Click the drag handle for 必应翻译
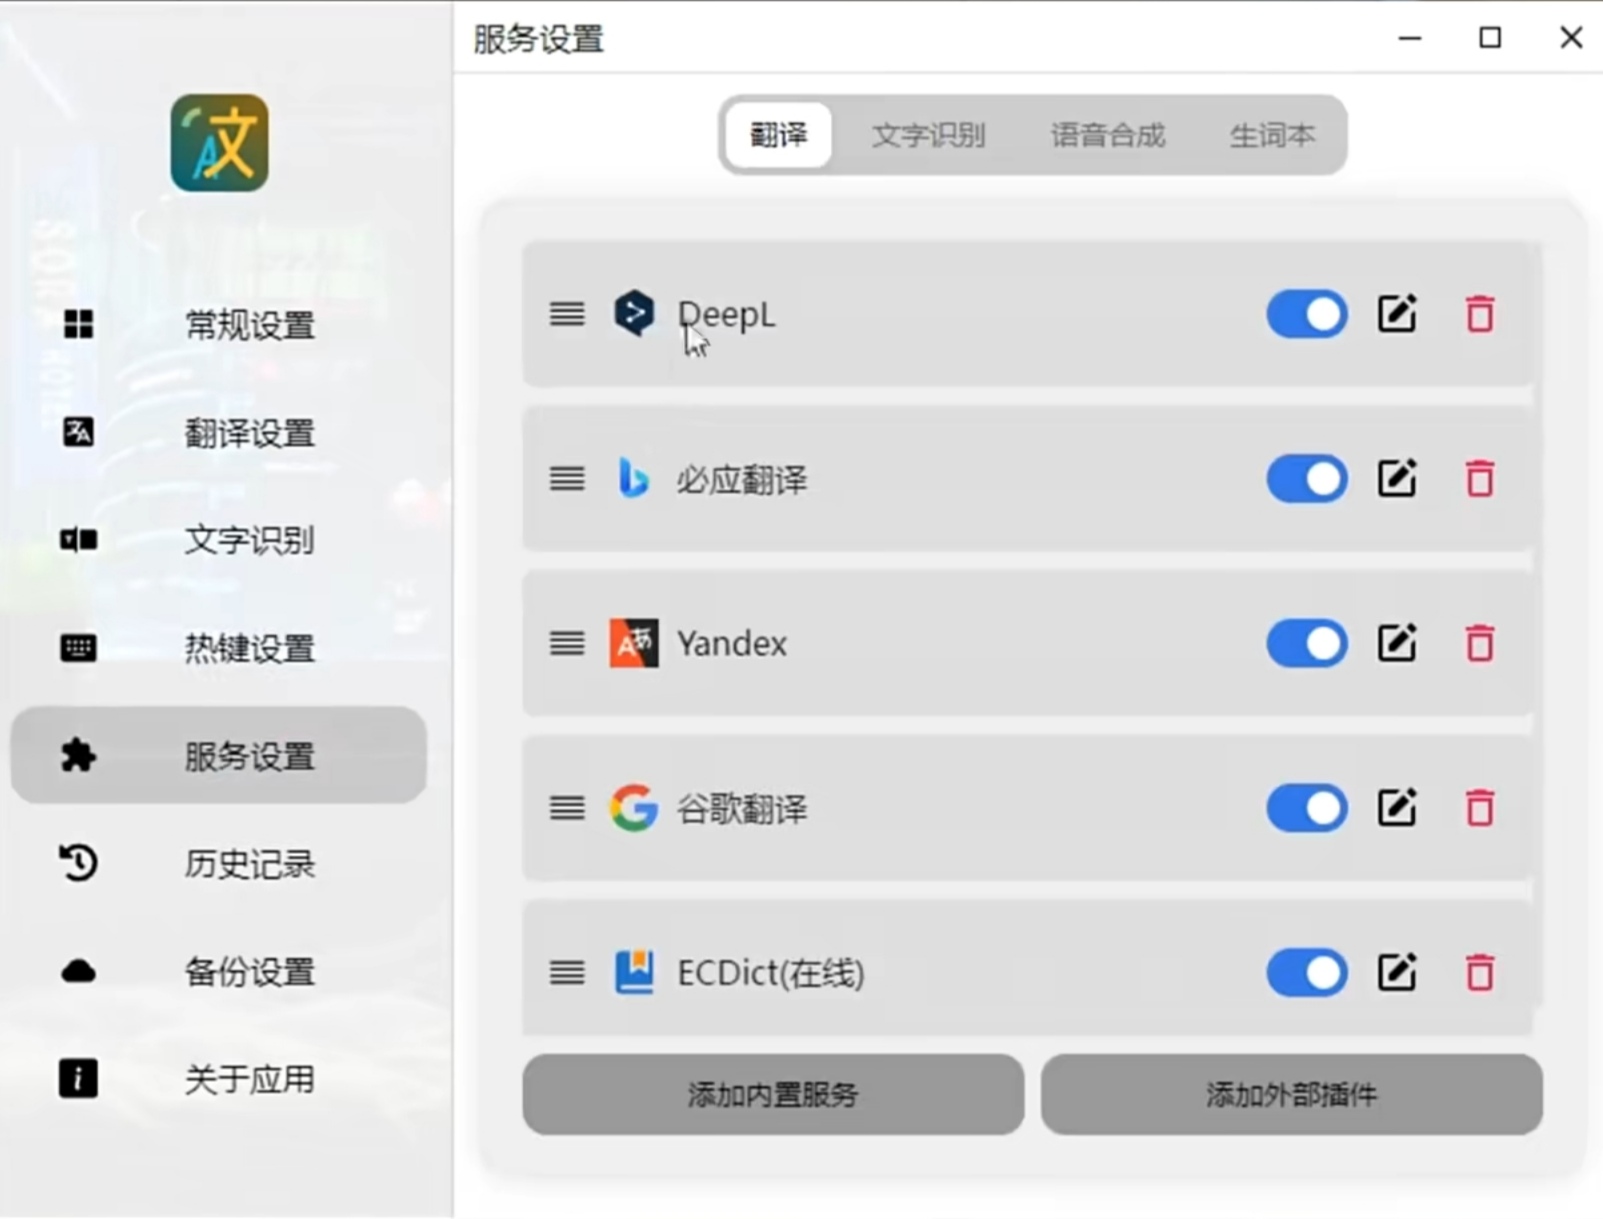Image resolution: width=1603 pixels, height=1219 pixels. [x=567, y=479]
